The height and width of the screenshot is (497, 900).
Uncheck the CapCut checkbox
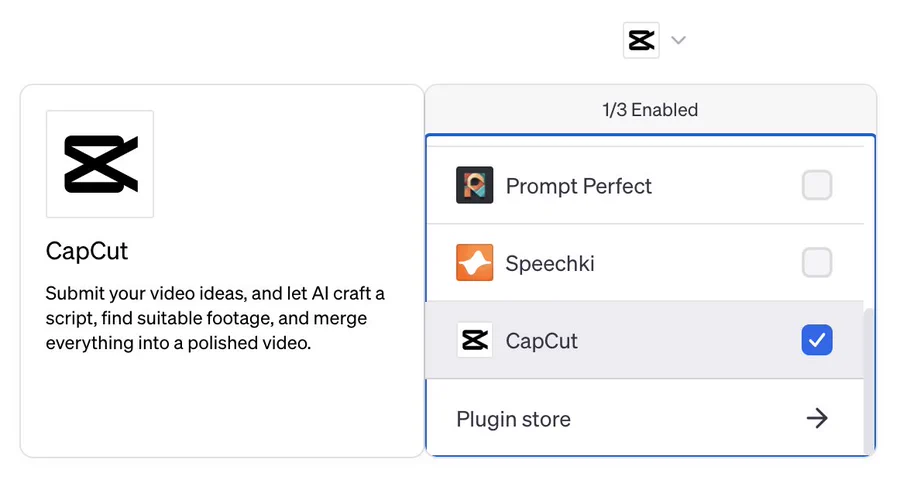pyautogui.click(x=817, y=340)
